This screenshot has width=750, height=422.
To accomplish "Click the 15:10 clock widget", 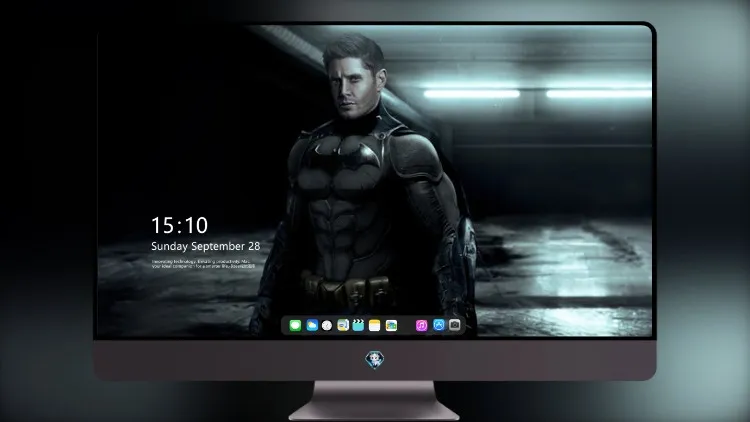I will click(x=179, y=225).
